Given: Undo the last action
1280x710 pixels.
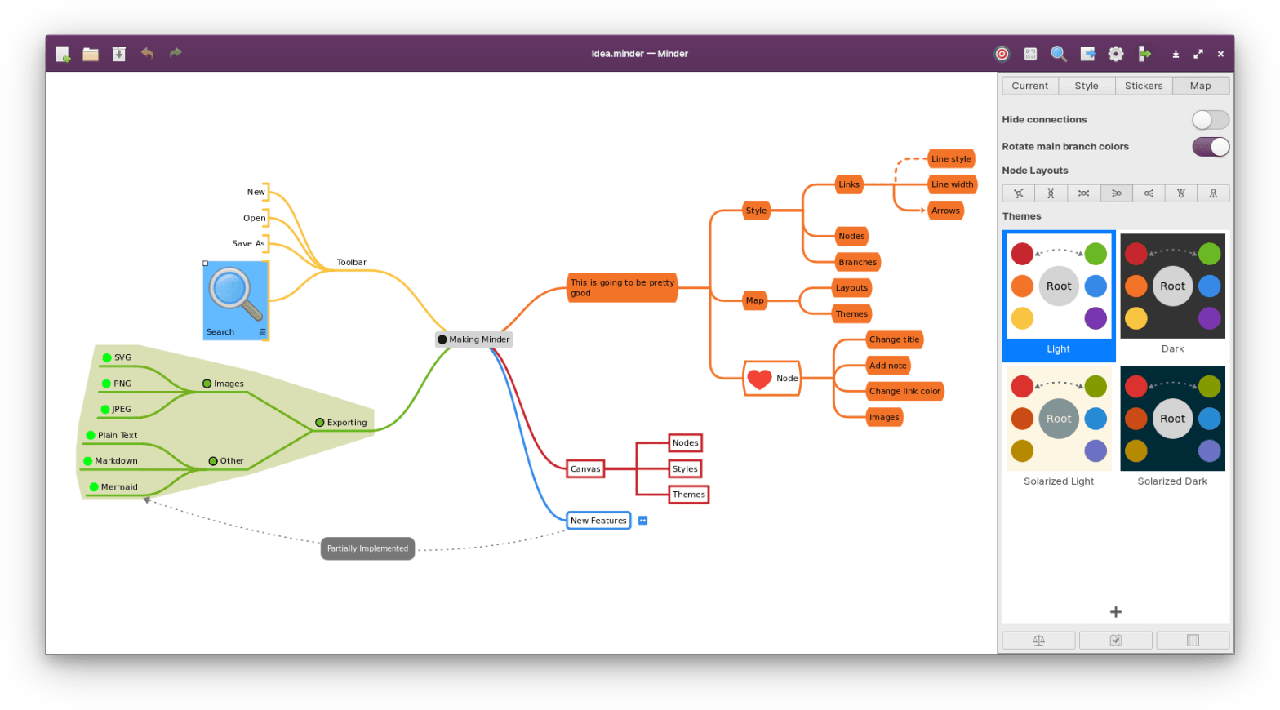Looking at the screenshot, I should coord(147,54).
